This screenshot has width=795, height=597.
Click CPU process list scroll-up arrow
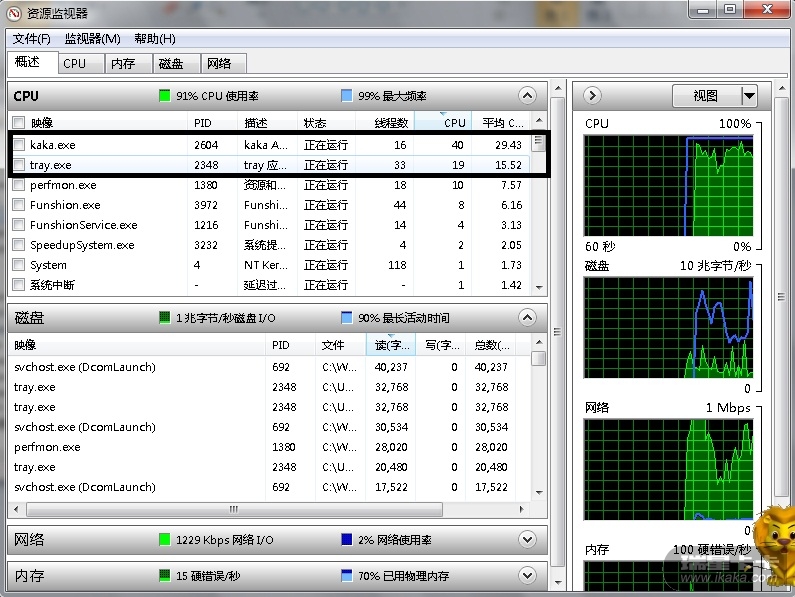pyautogui.click(x=539, y=120)
